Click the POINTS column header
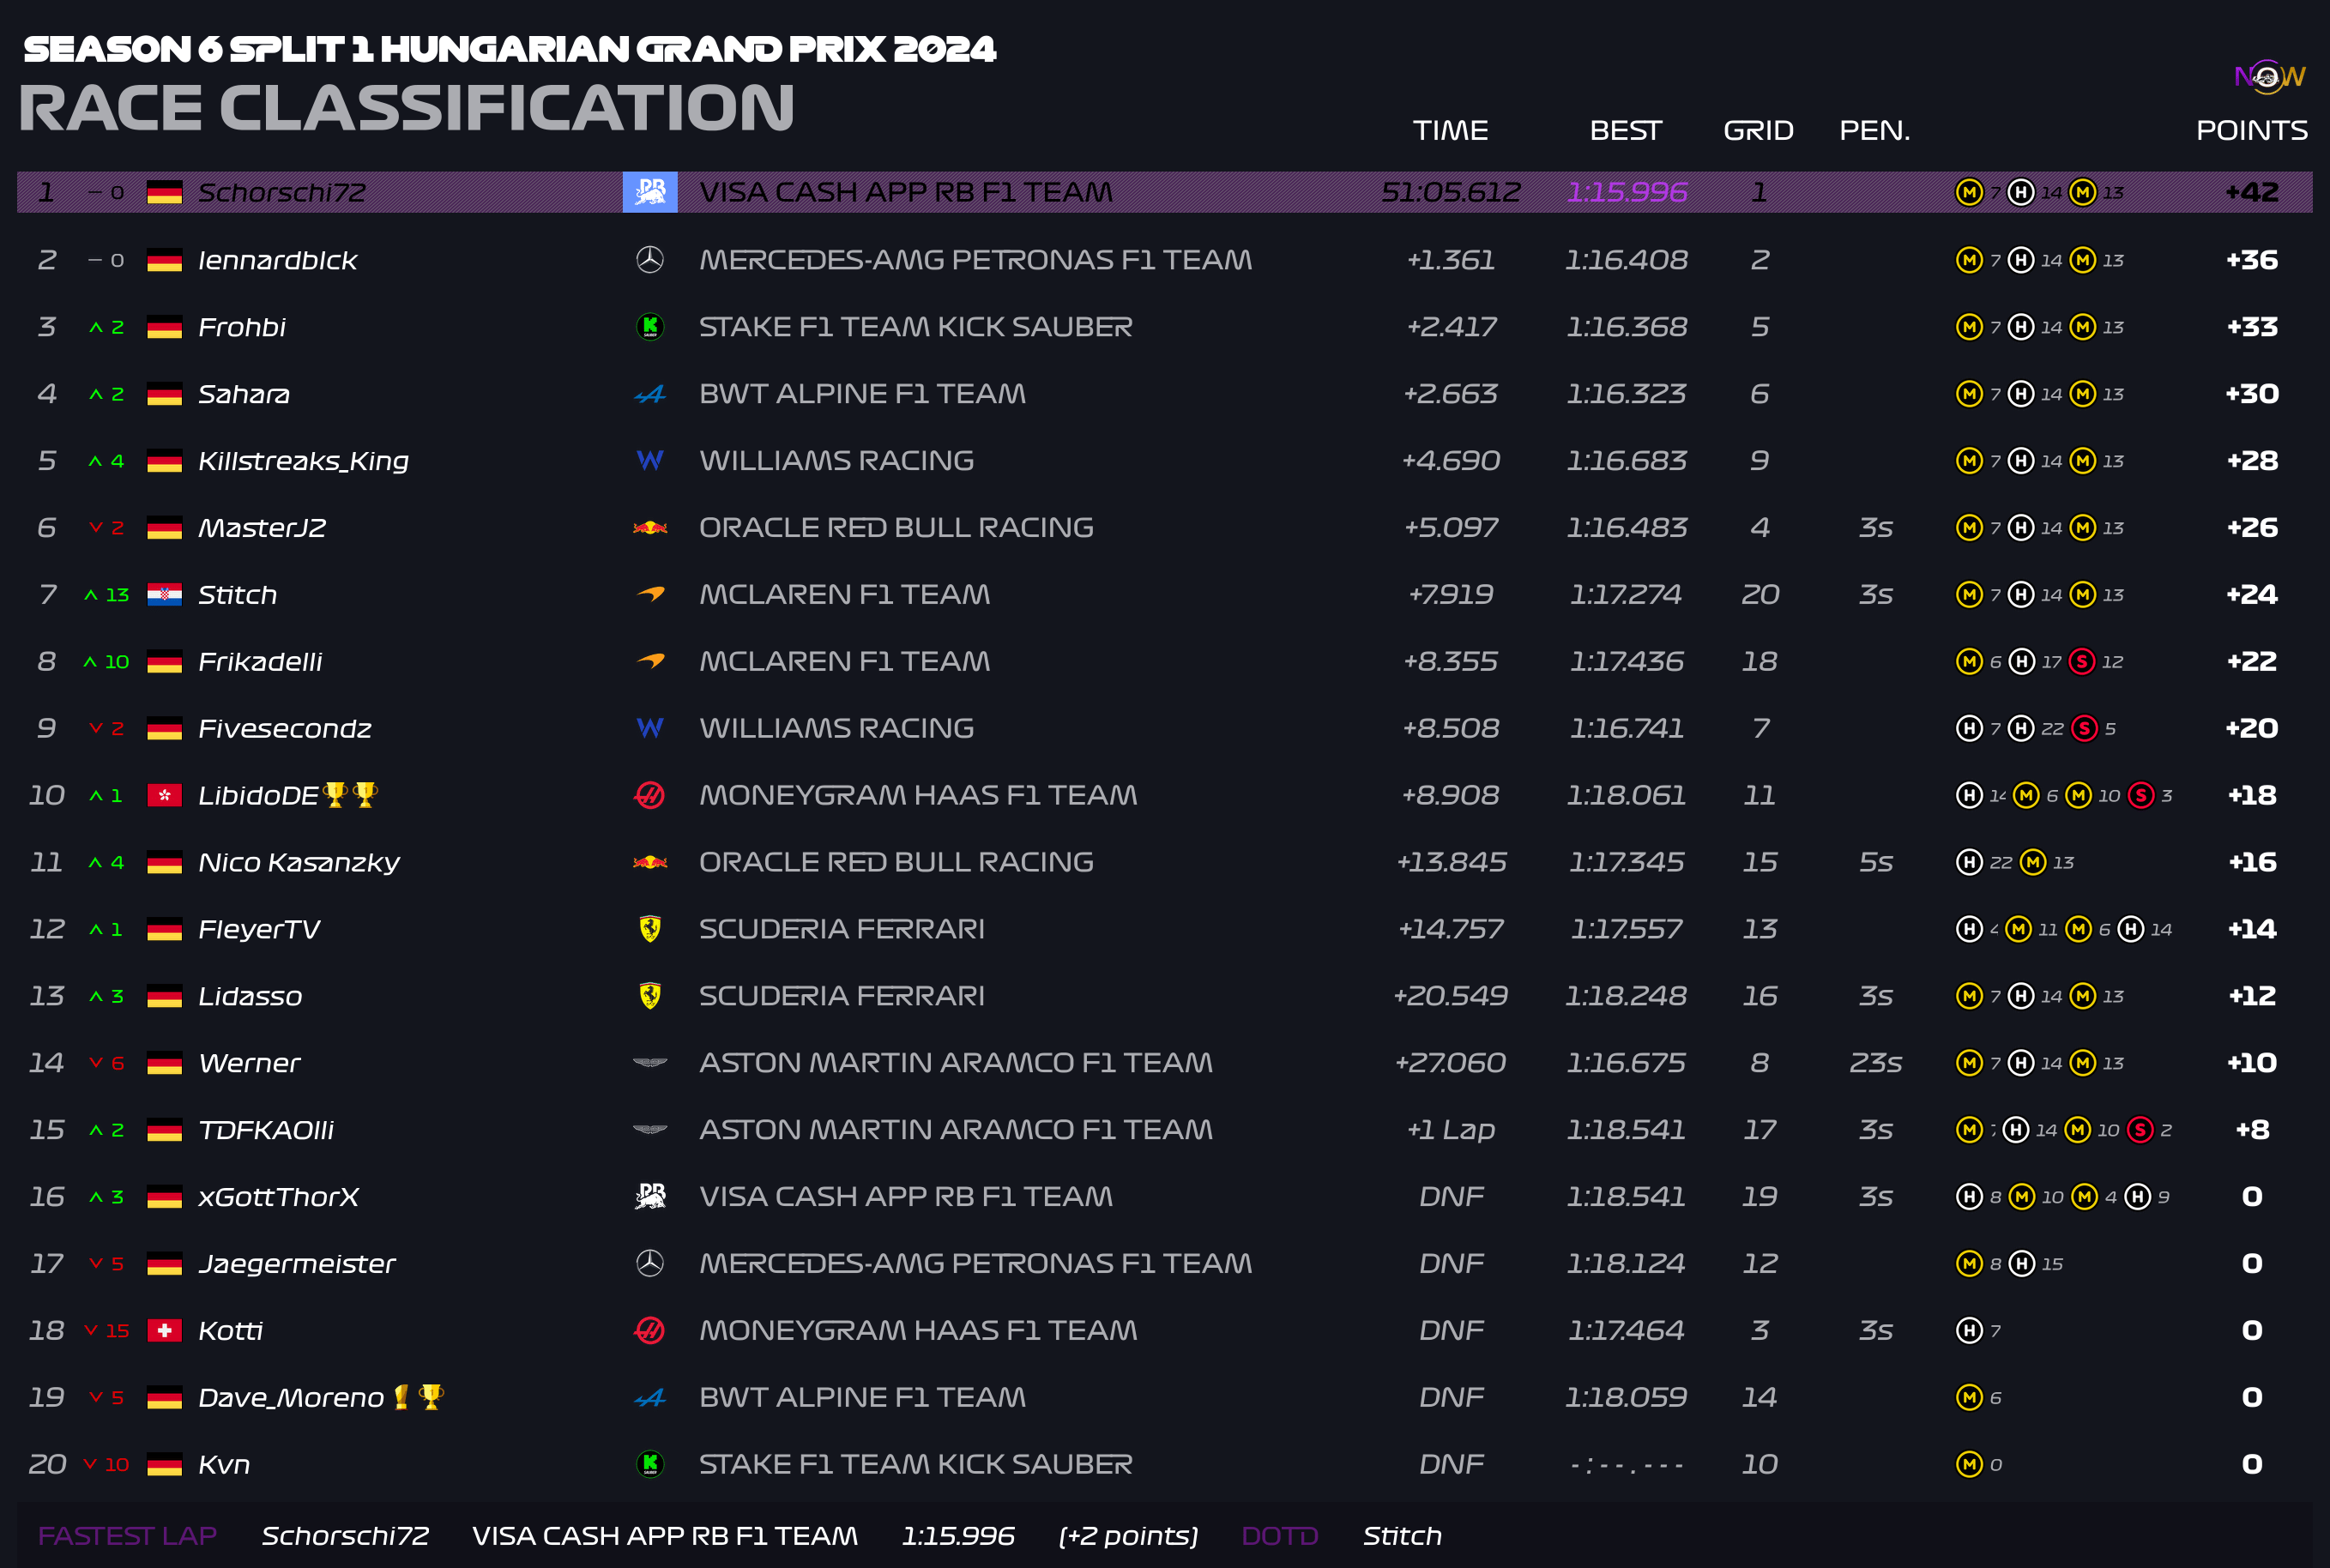 [2251, 131]
